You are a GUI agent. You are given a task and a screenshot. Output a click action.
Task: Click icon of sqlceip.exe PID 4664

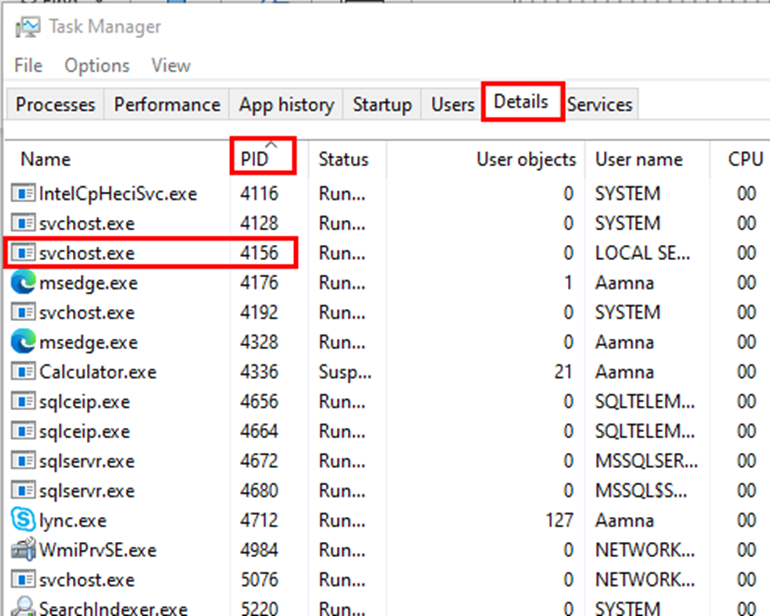click(x=23, y=431)
